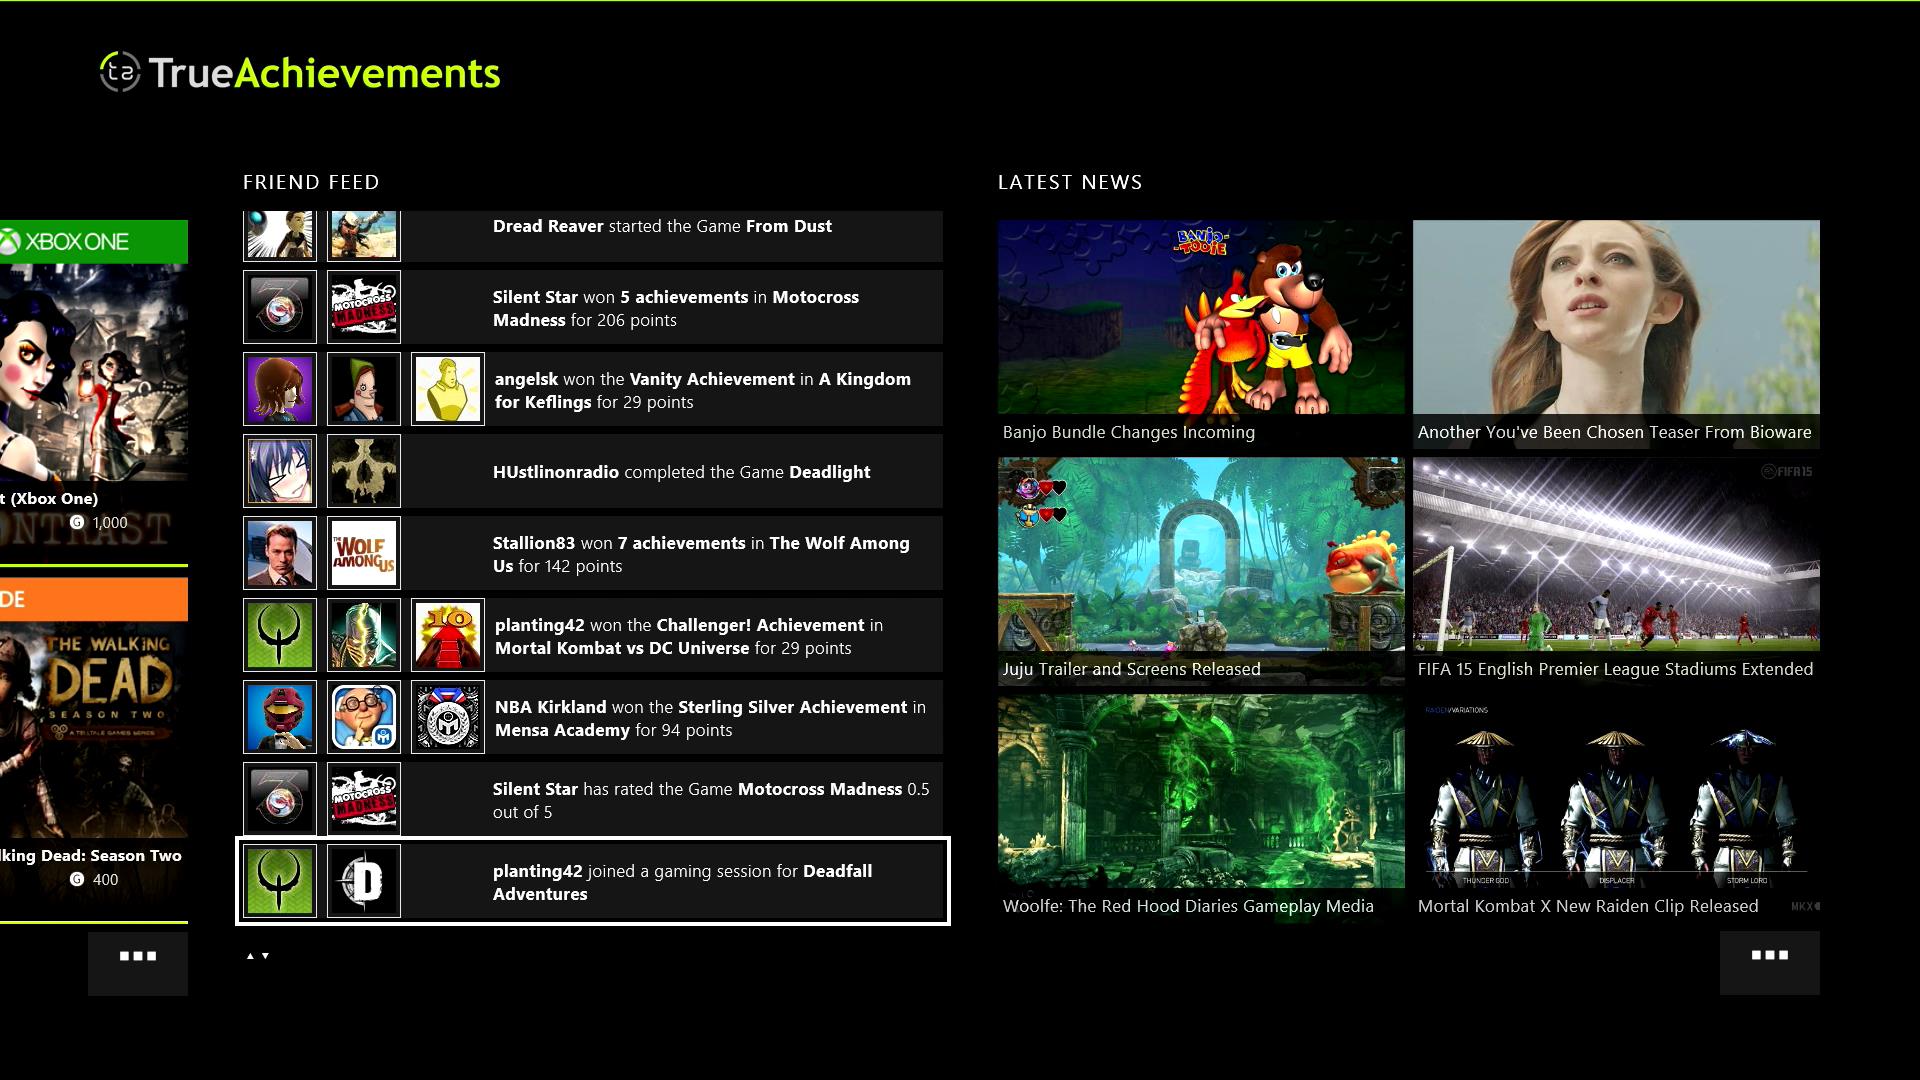Open the Mensa Academy game icon
This screenshot has width=1920, height=1080.
pos(364,717)
